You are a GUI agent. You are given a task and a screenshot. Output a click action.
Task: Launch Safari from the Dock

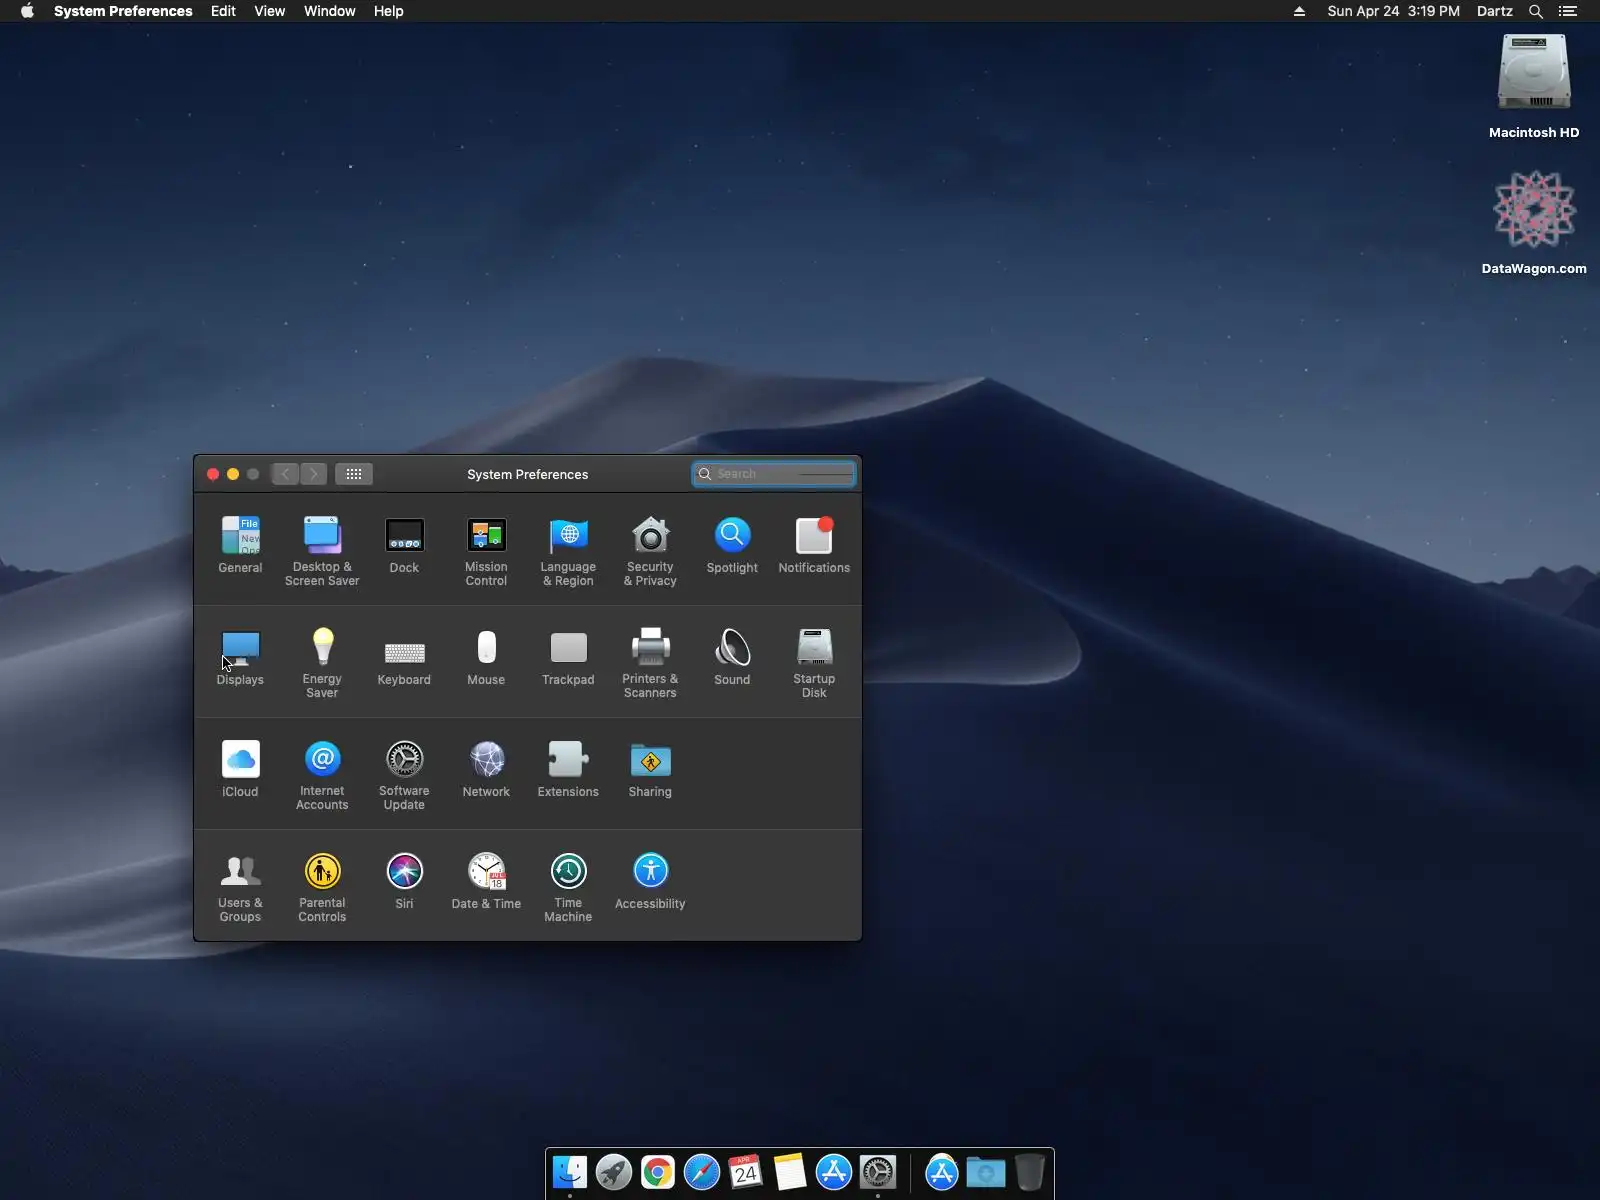[x=702, y=1172]
